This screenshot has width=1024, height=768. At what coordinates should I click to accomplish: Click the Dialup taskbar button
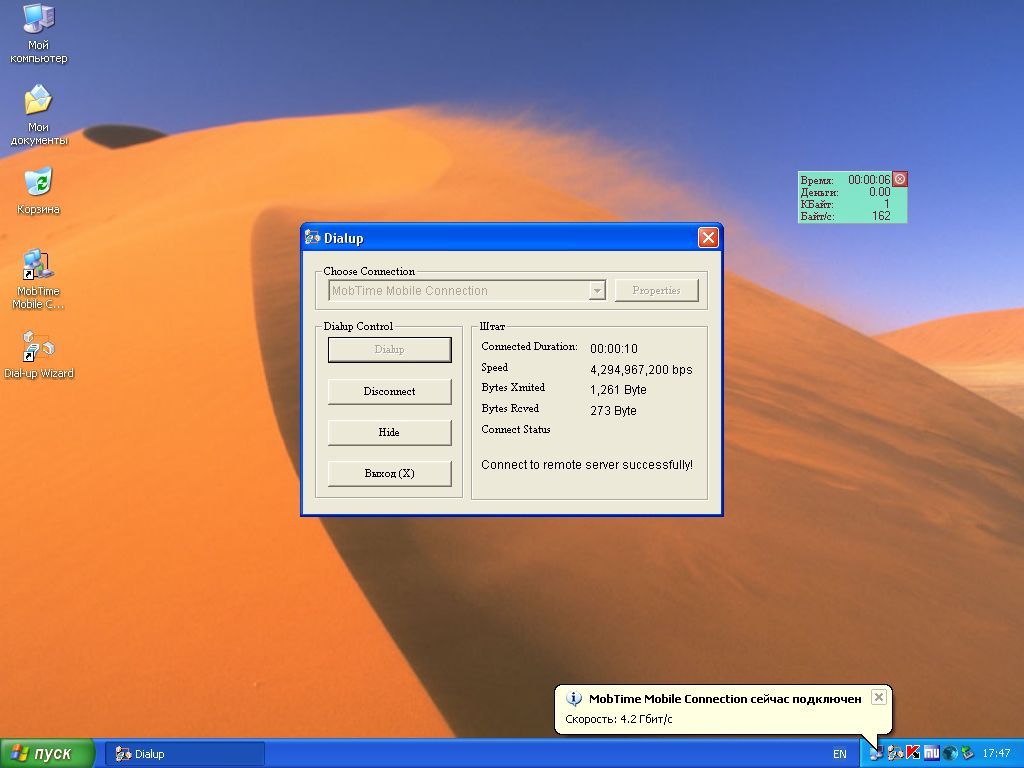pyautogui.click(x=185, y=754)
